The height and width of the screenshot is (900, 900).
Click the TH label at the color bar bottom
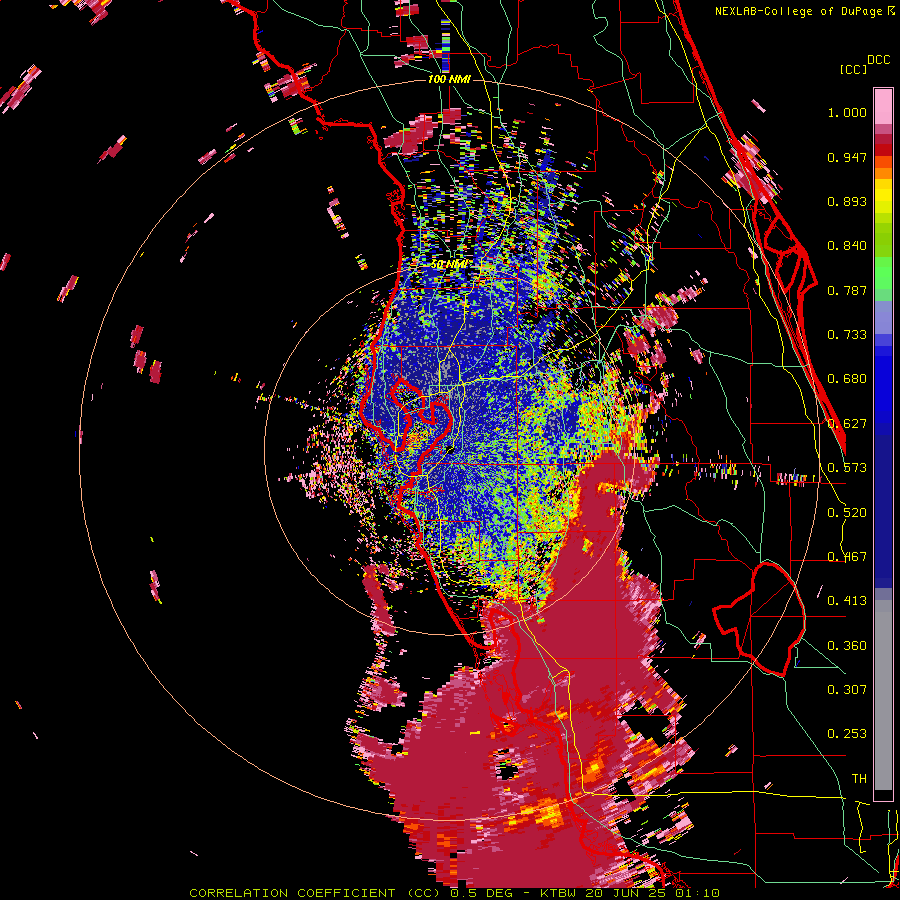tap(859, 779)
